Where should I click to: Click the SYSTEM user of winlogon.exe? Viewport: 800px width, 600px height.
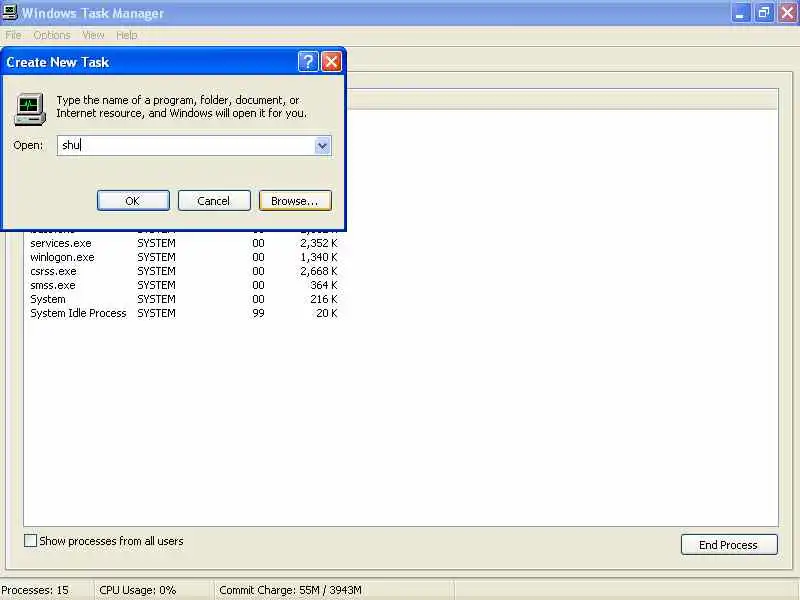point(156,257)
